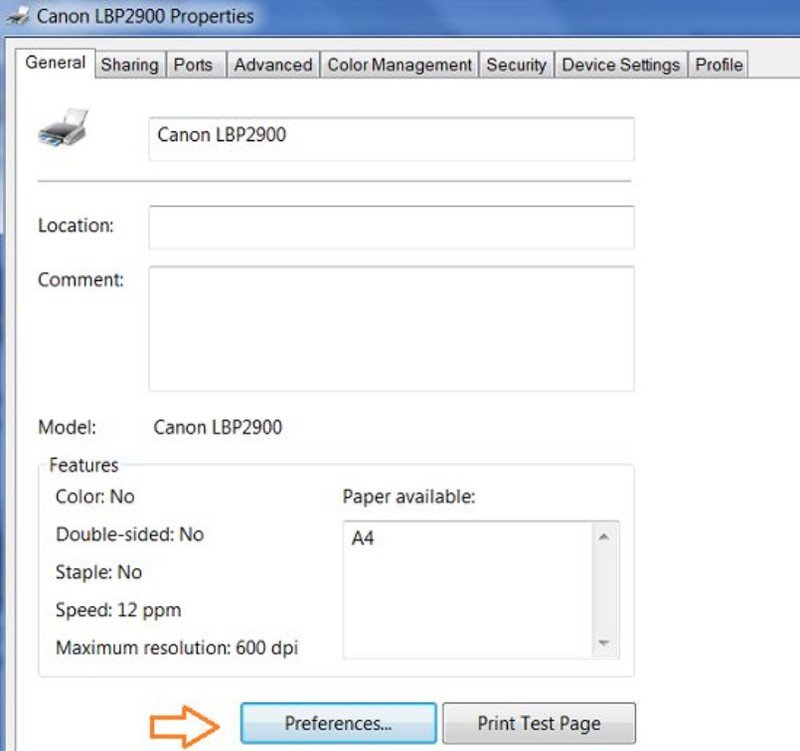This screenshot has width=800, height=751.
Task: Click the printer icon beside the name field
Action: pyautogui.click(x=64, y=129)
